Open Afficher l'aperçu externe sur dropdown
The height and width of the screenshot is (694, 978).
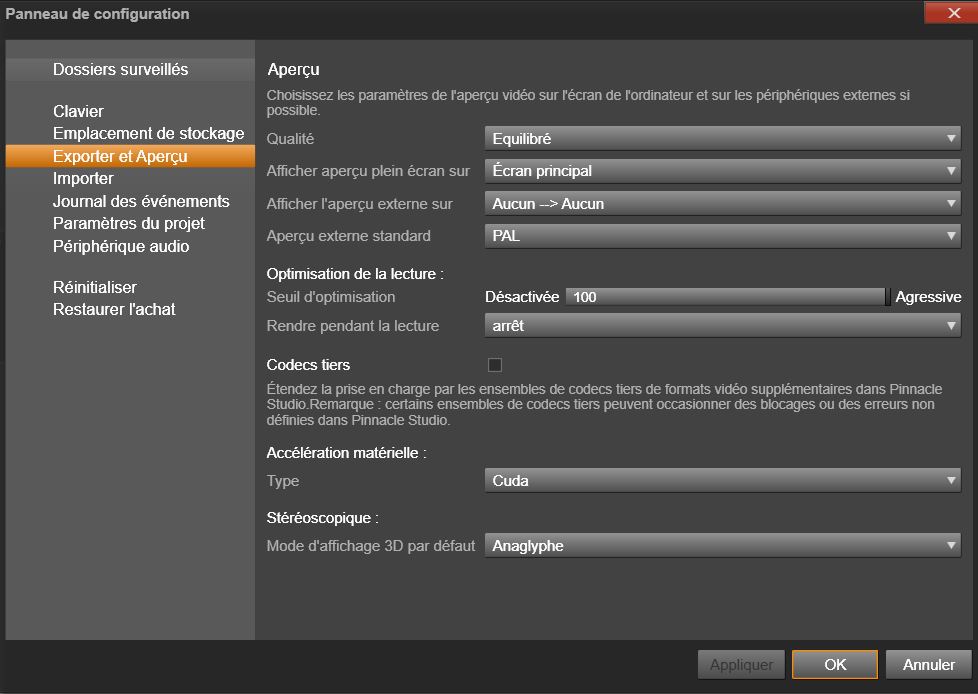[x=722, y=203]
